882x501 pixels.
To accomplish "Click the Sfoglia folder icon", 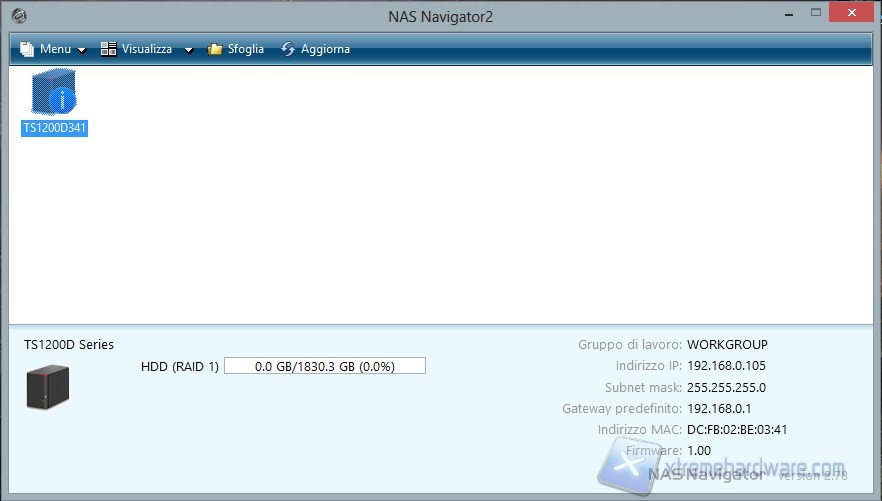I will tap(215, 49).
